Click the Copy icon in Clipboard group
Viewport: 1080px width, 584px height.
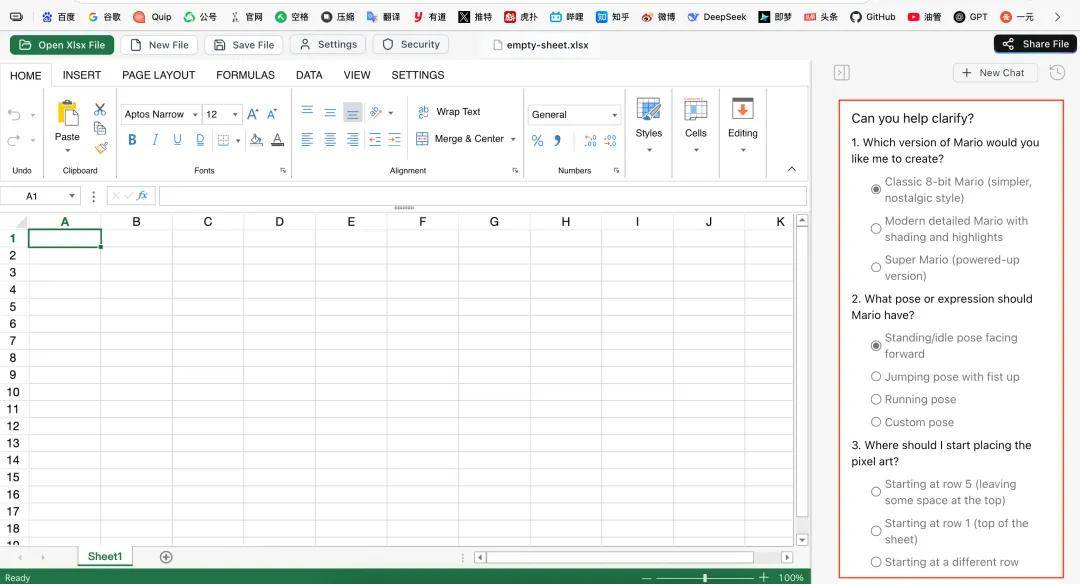pyautogui.click(x=100, y=128)
